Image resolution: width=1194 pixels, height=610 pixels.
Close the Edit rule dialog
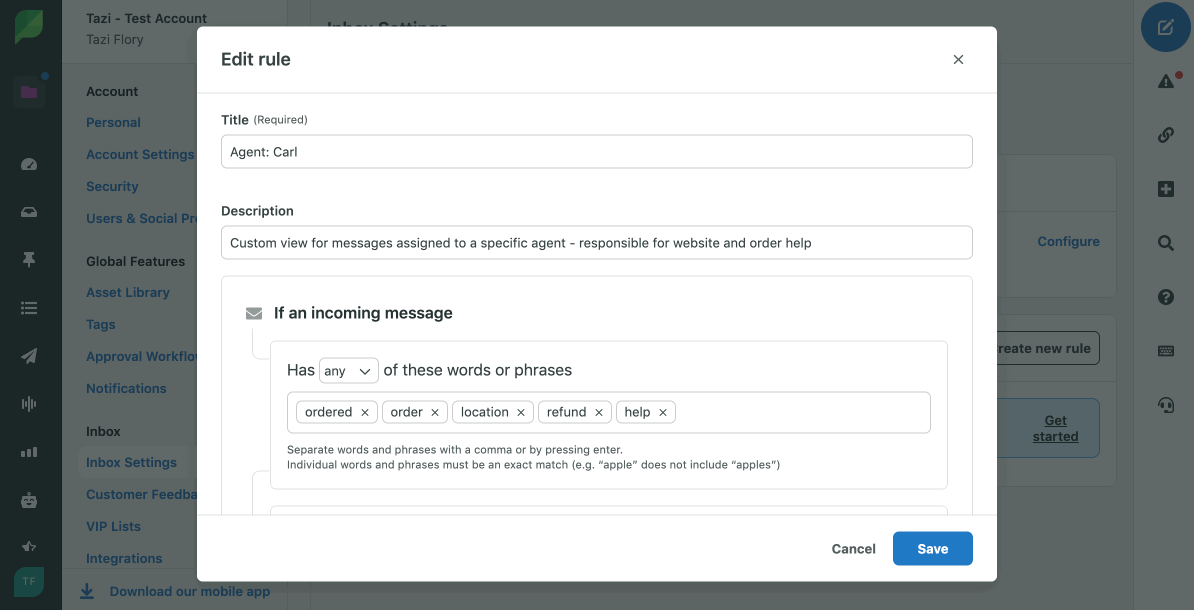click(x=958, y=60)
